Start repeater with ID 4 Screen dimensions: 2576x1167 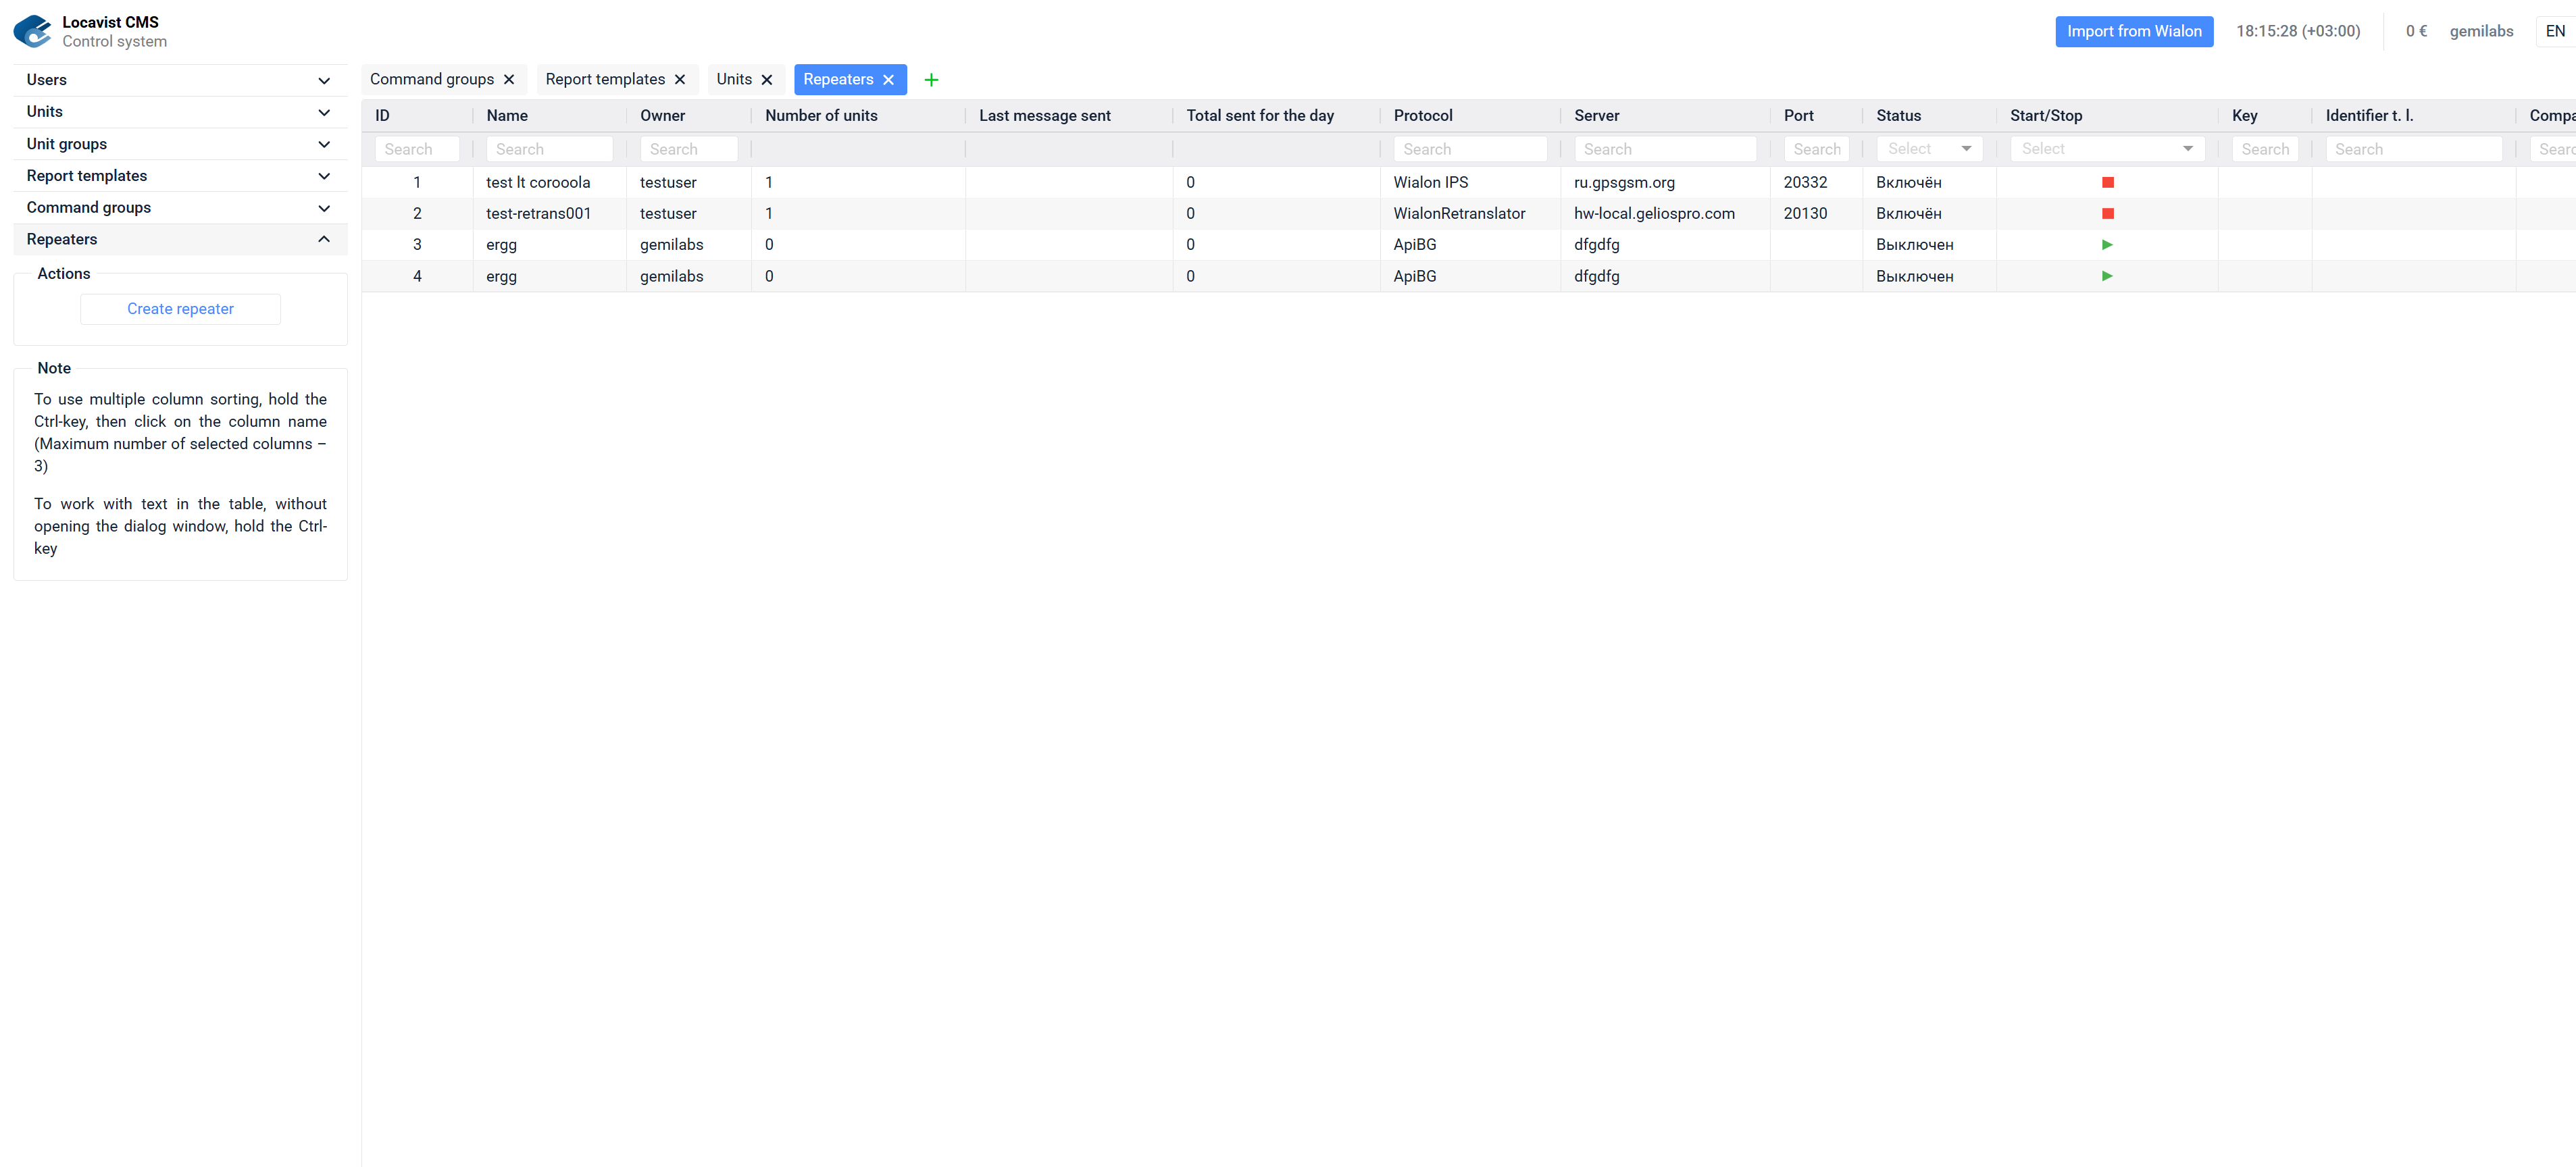coord(2107,276)
